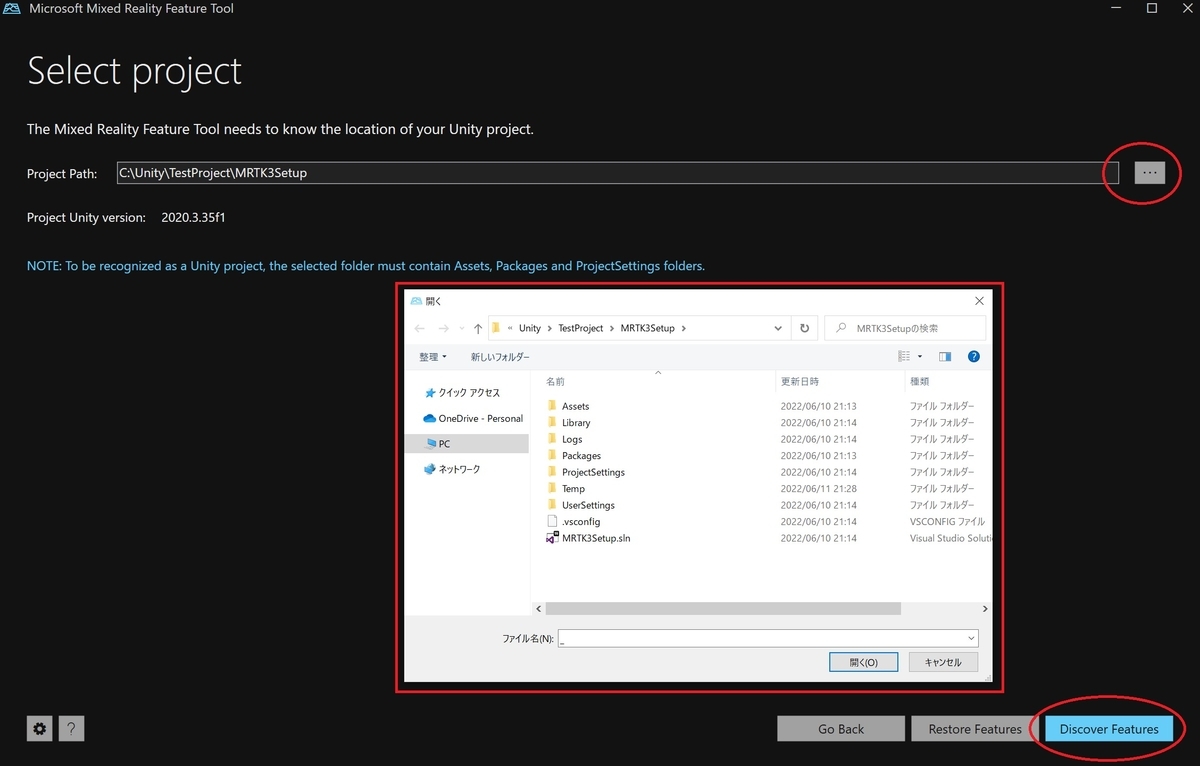Open the view options dropdown arrow
Screen dimensions: 1200x766
tap(920, 357)
